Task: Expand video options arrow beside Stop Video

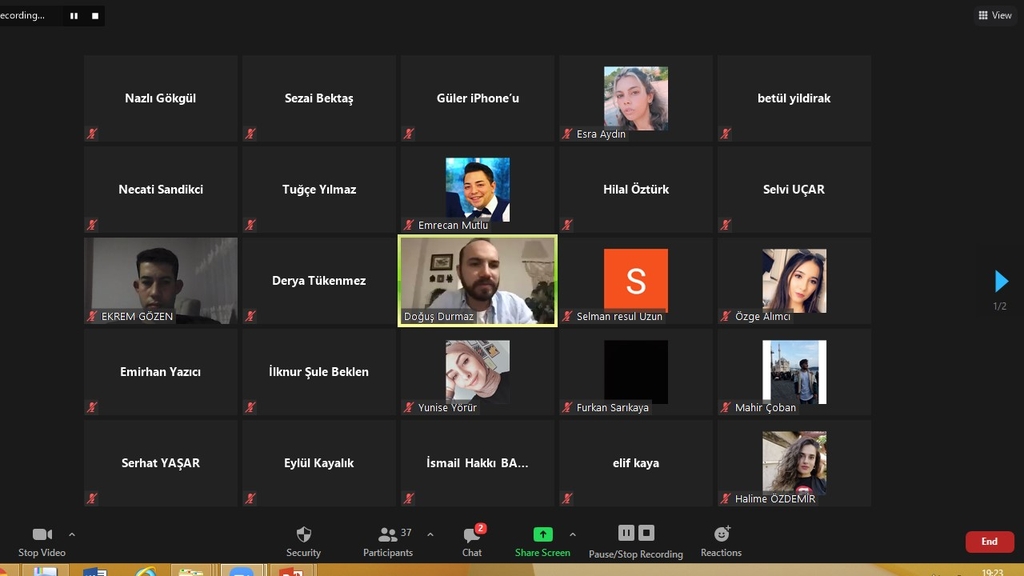Action: 72,534
